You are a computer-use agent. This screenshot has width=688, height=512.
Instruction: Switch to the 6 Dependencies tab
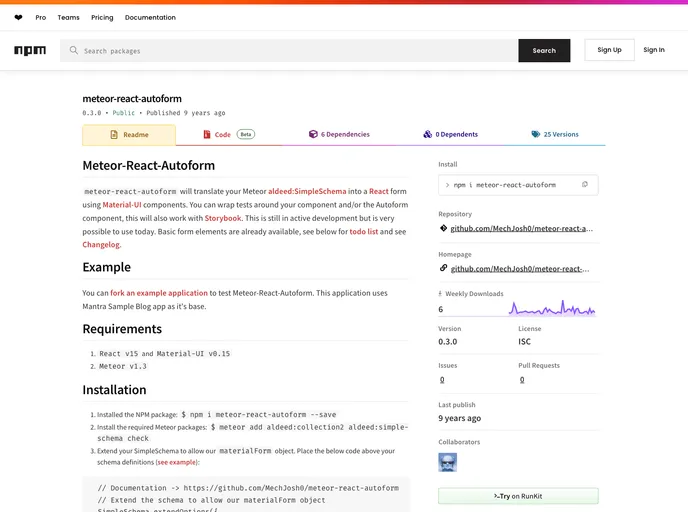point(339,134)
